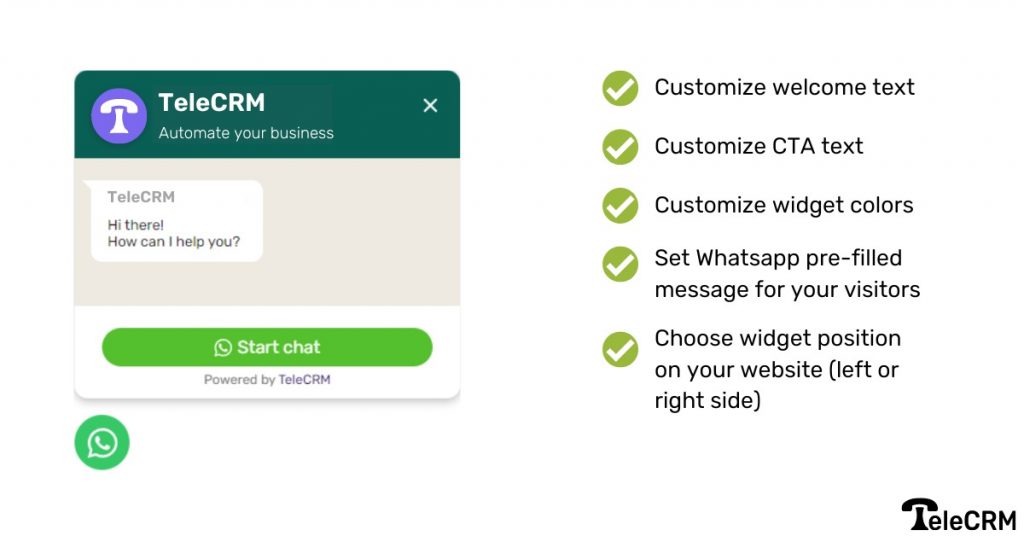Click the green WhatsApp floating bubble icon
This screenshot has width=1024, height=536.
pyautogui.click(x=102, y=443)
